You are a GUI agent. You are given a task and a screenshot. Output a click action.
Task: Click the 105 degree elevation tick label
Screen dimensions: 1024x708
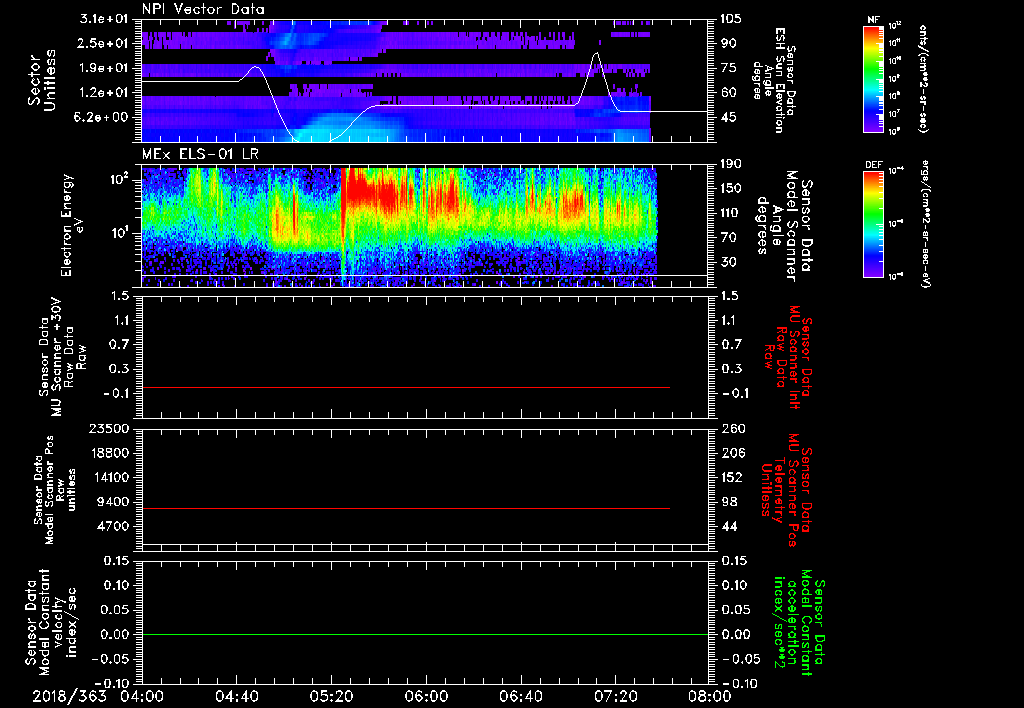pyautogui.click(x=731, y=19)
